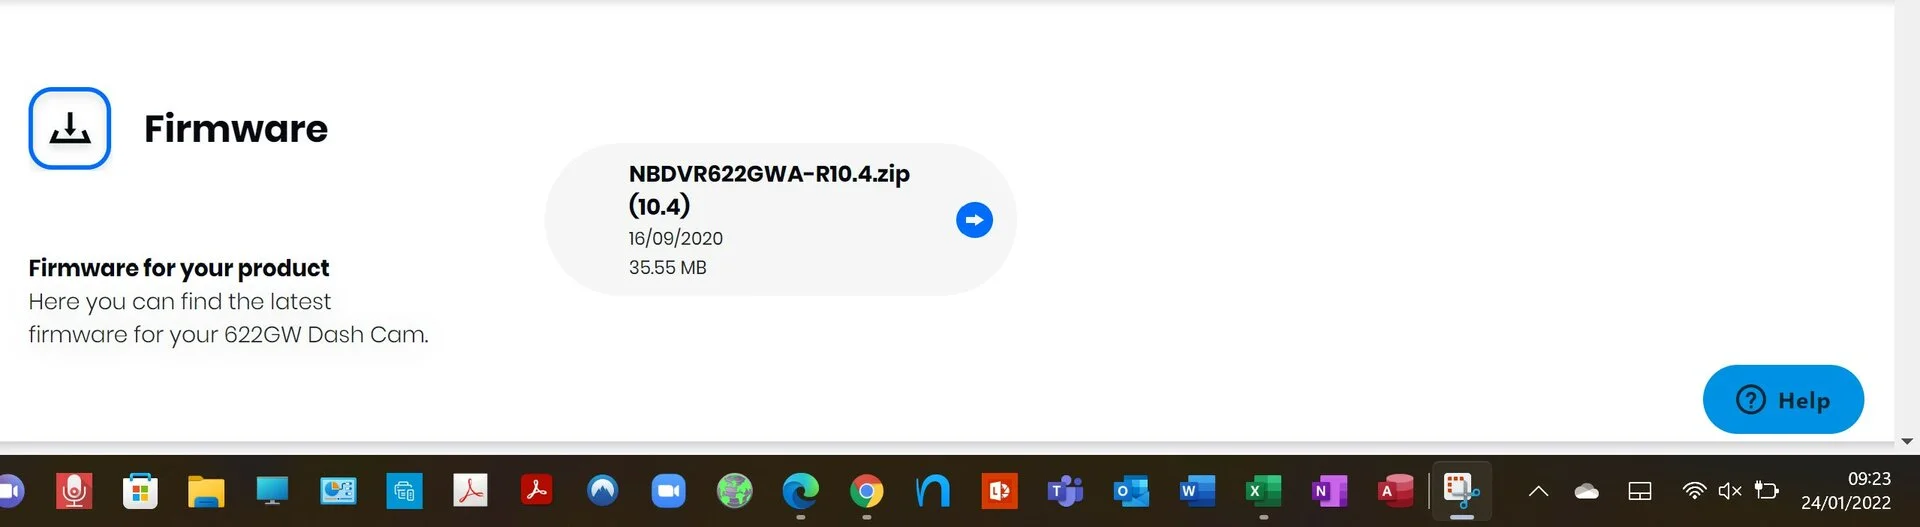Toggle the muted volume icon
Image resolution: width=1920 pixels, height=527 pixels.
pyautogui.click(x=1729, y=491)
